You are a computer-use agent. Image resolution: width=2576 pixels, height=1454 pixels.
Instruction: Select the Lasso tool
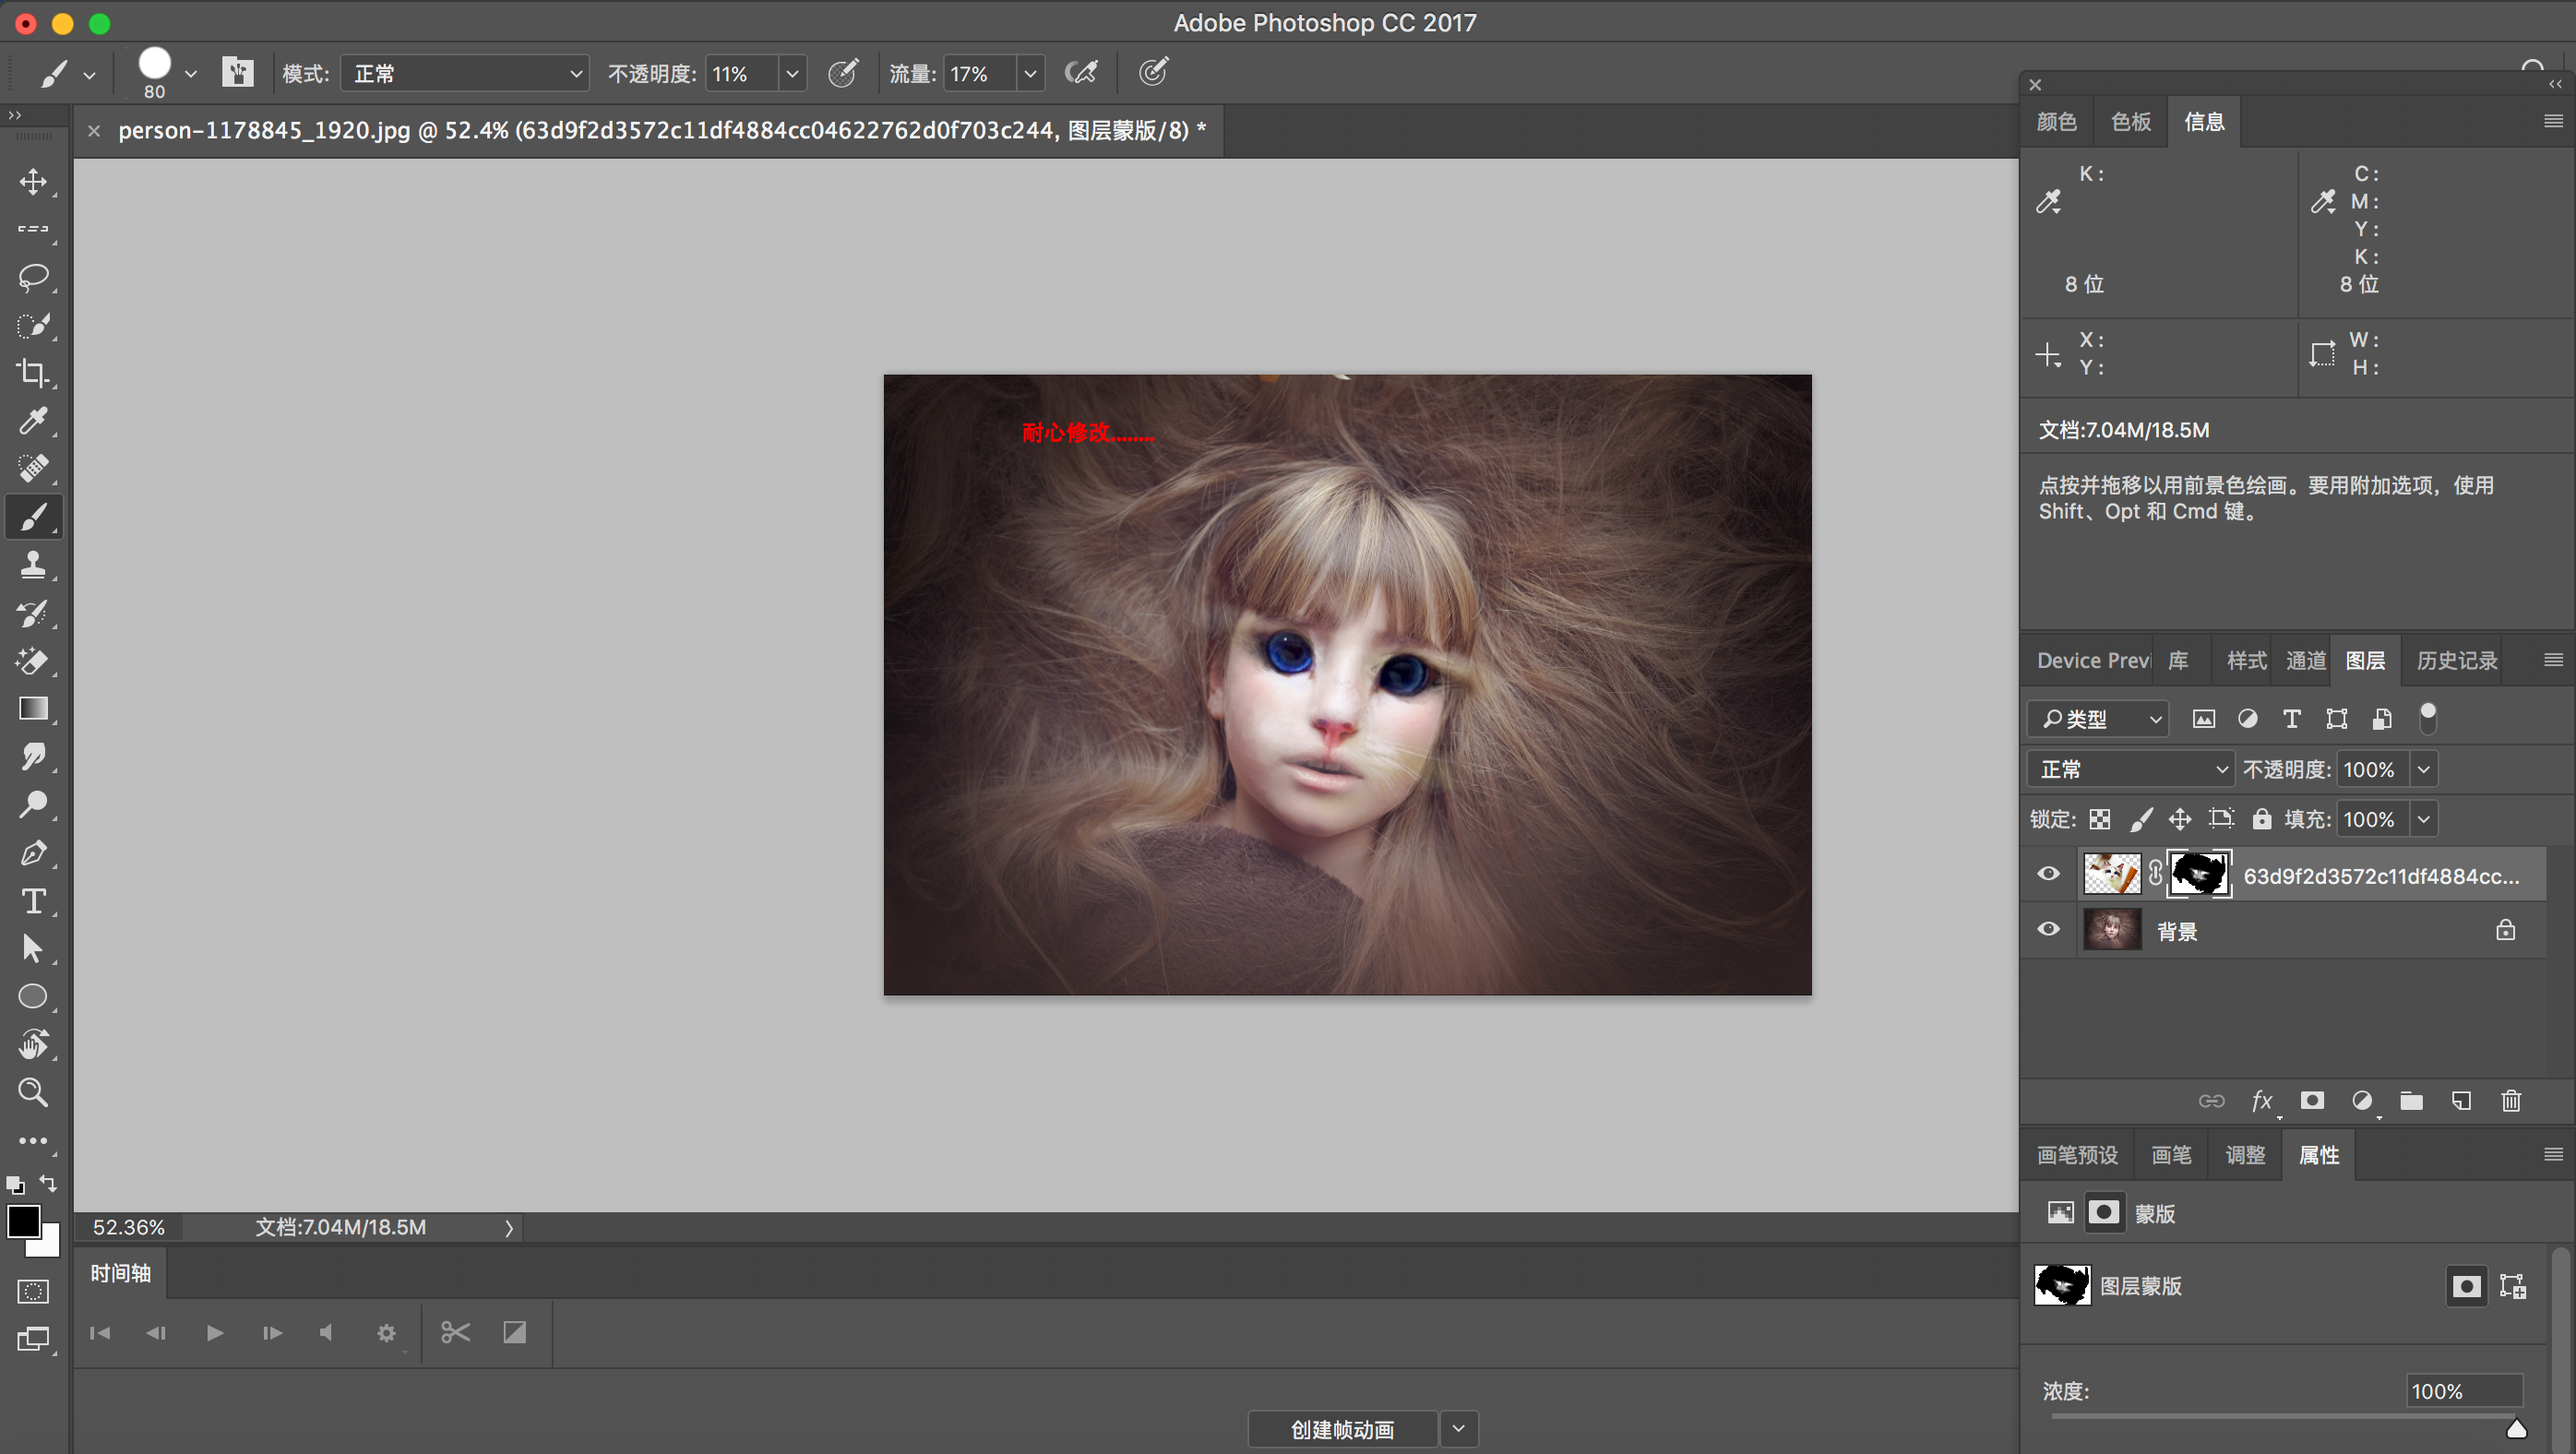33,277
